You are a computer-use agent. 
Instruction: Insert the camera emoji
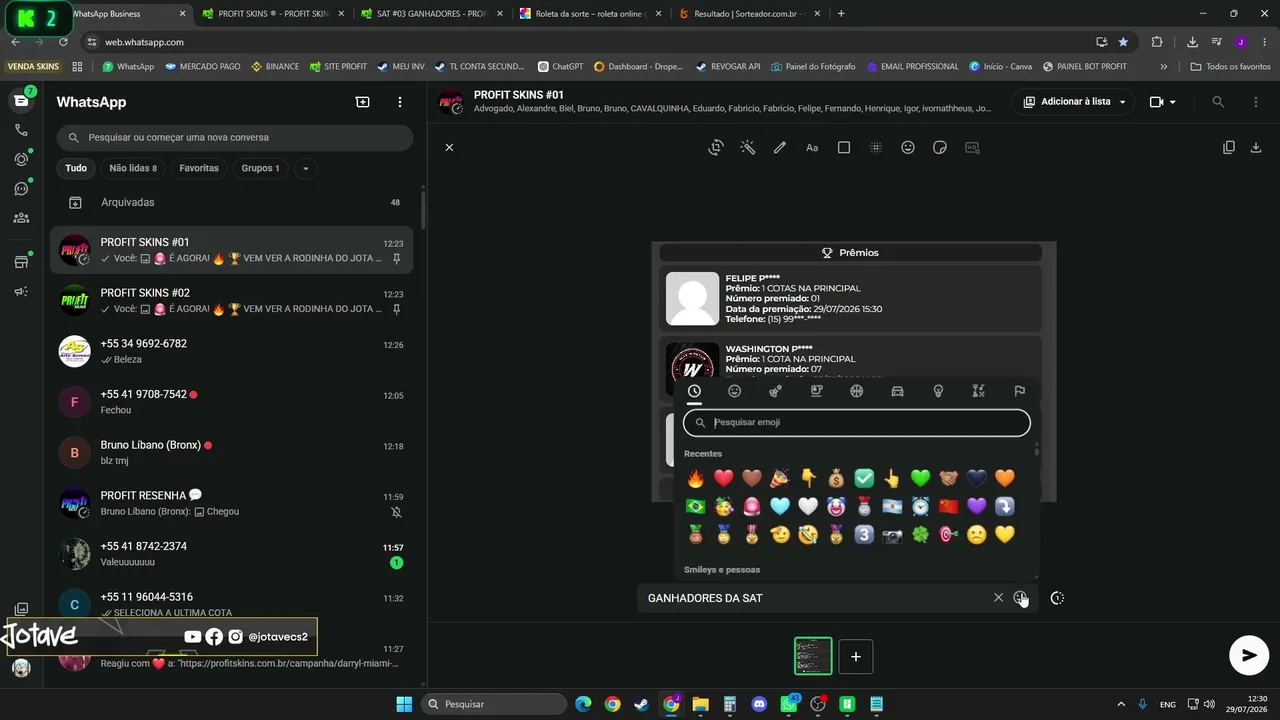tap(892, 535)
